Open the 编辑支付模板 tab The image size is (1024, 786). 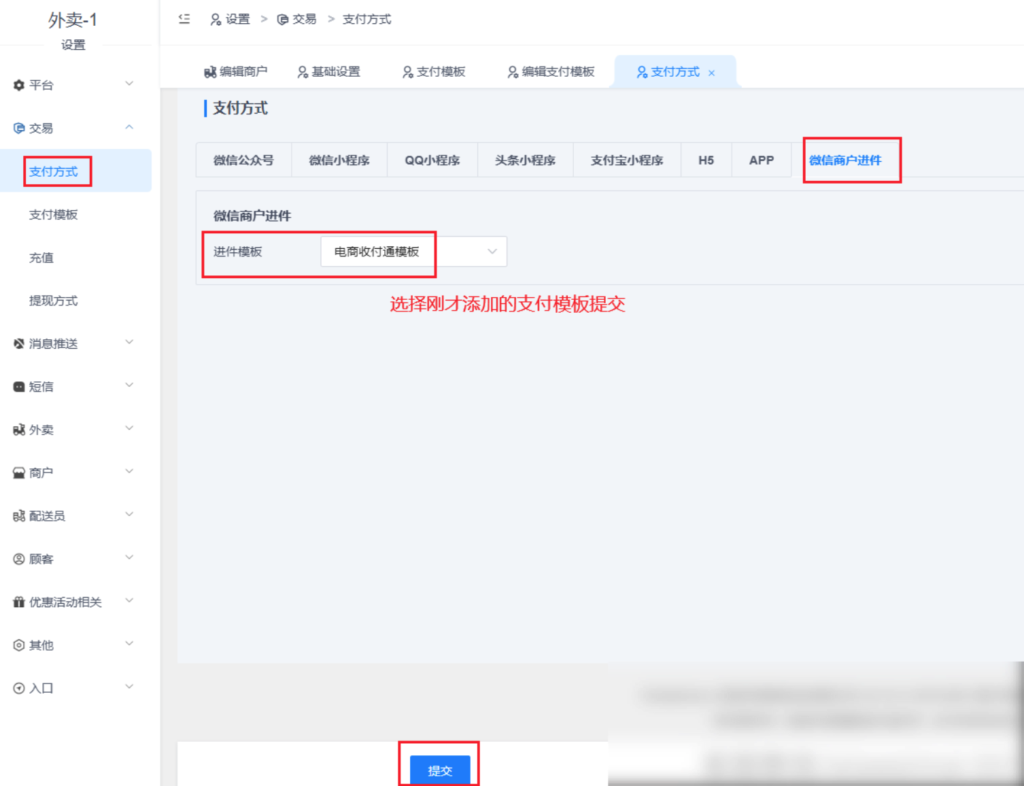(x=551, y=71)
